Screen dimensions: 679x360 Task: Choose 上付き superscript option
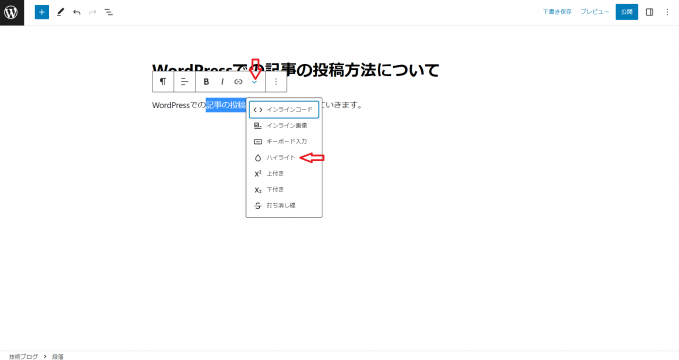pyautogui.click(x=284, y=174)
